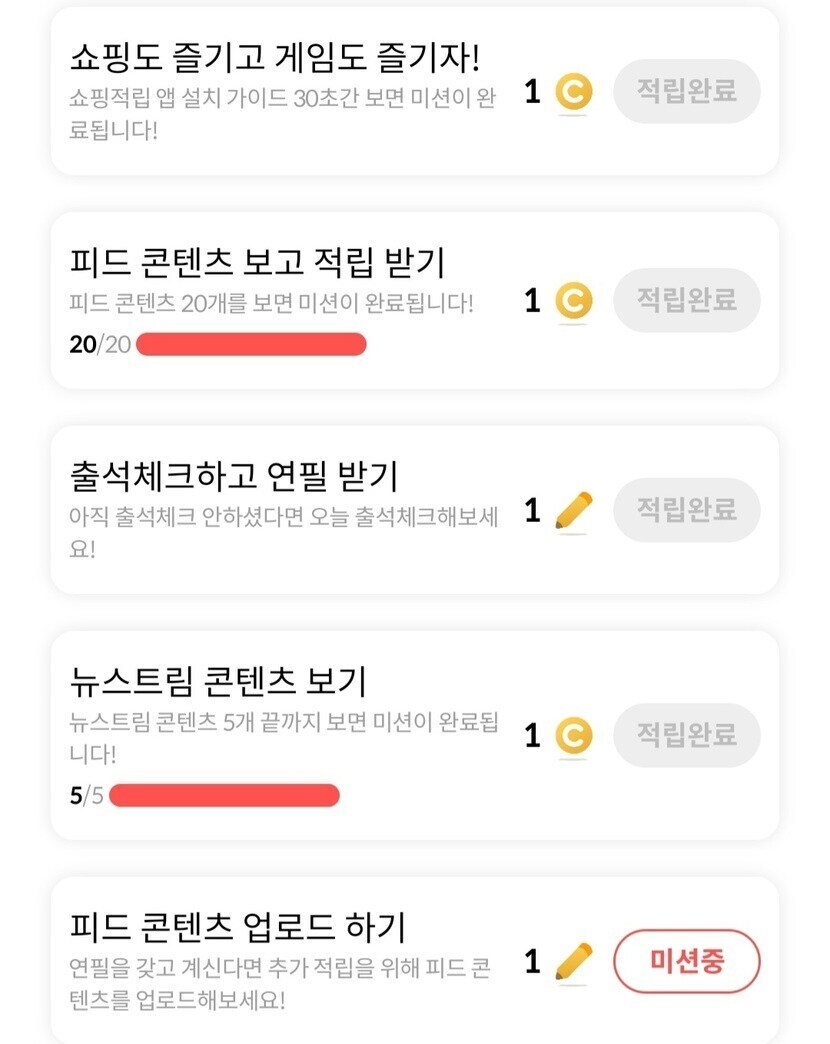The height and width of the screenshot is (1044, 830).
Task: Click the 5/5 red progress bar
Action: tap(224, 796)
